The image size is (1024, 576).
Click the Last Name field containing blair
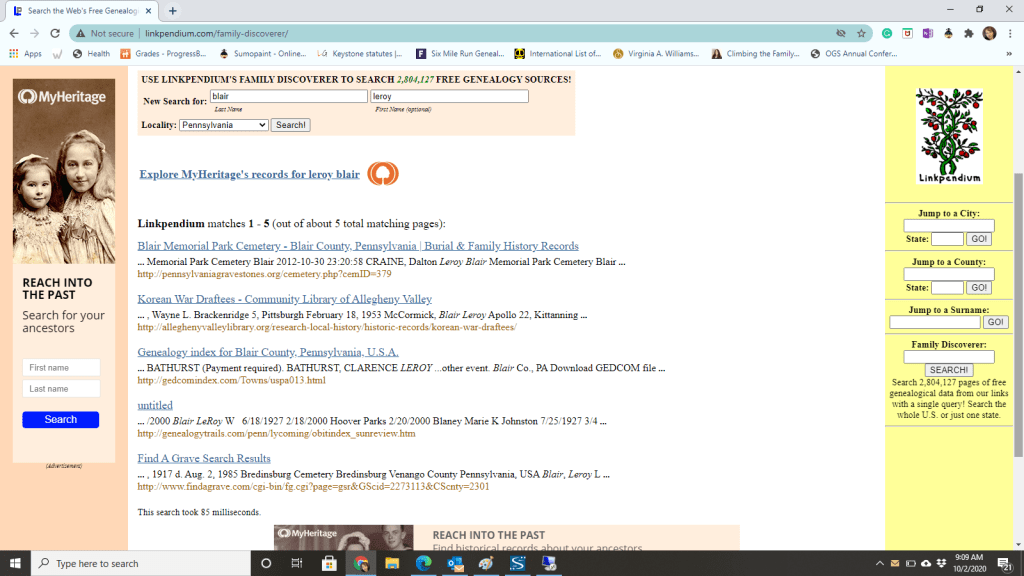pos(288,97)
